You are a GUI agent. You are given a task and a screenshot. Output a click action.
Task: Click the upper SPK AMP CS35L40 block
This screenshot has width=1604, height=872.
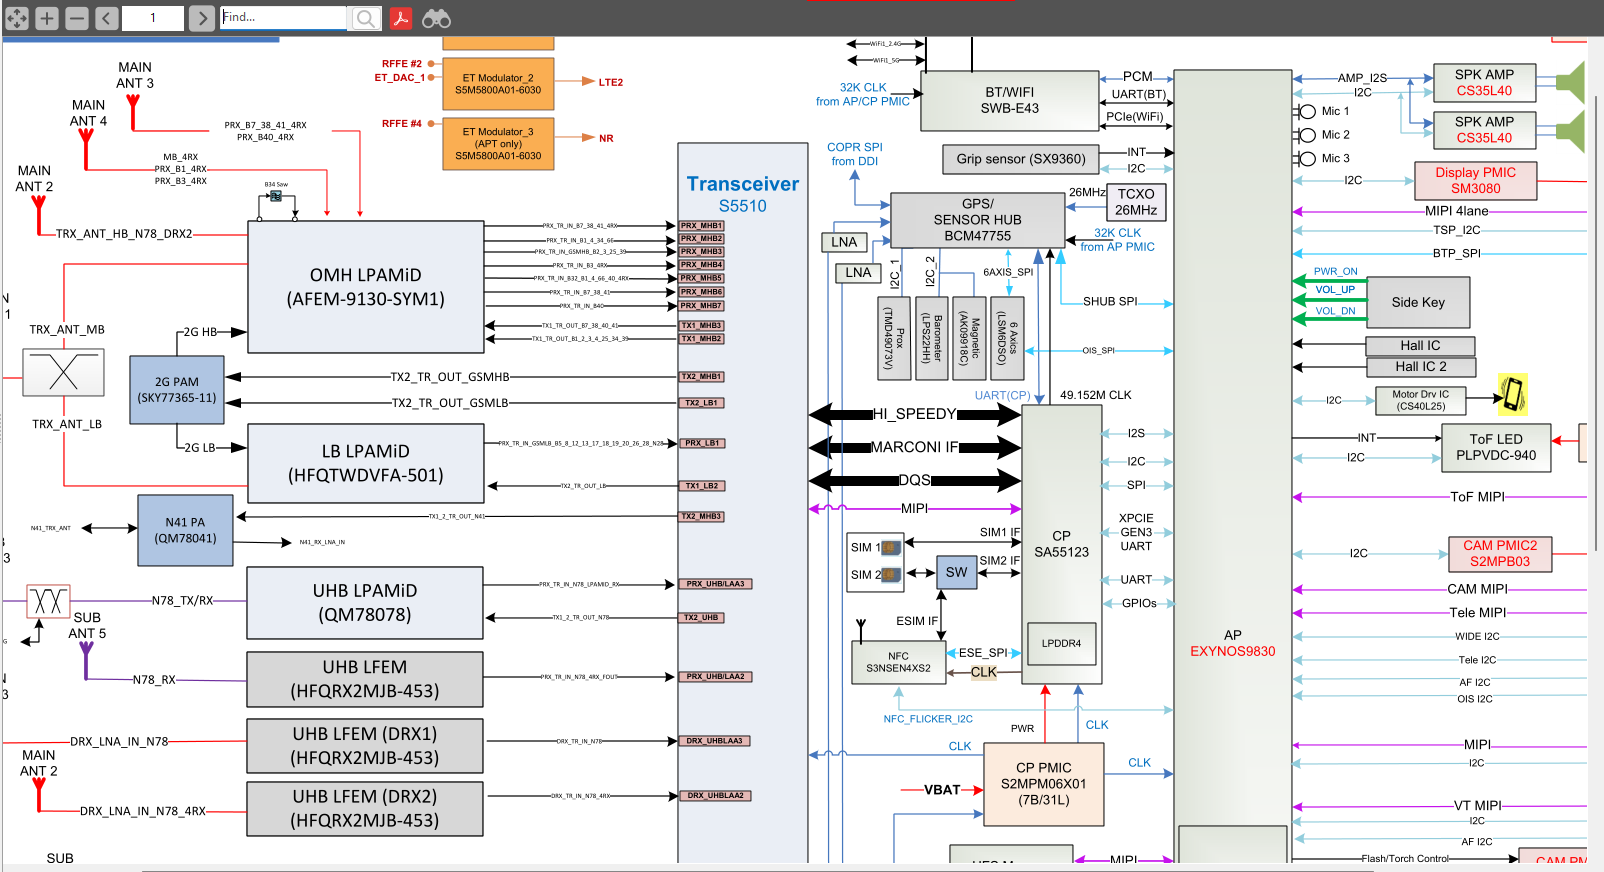1485,83
